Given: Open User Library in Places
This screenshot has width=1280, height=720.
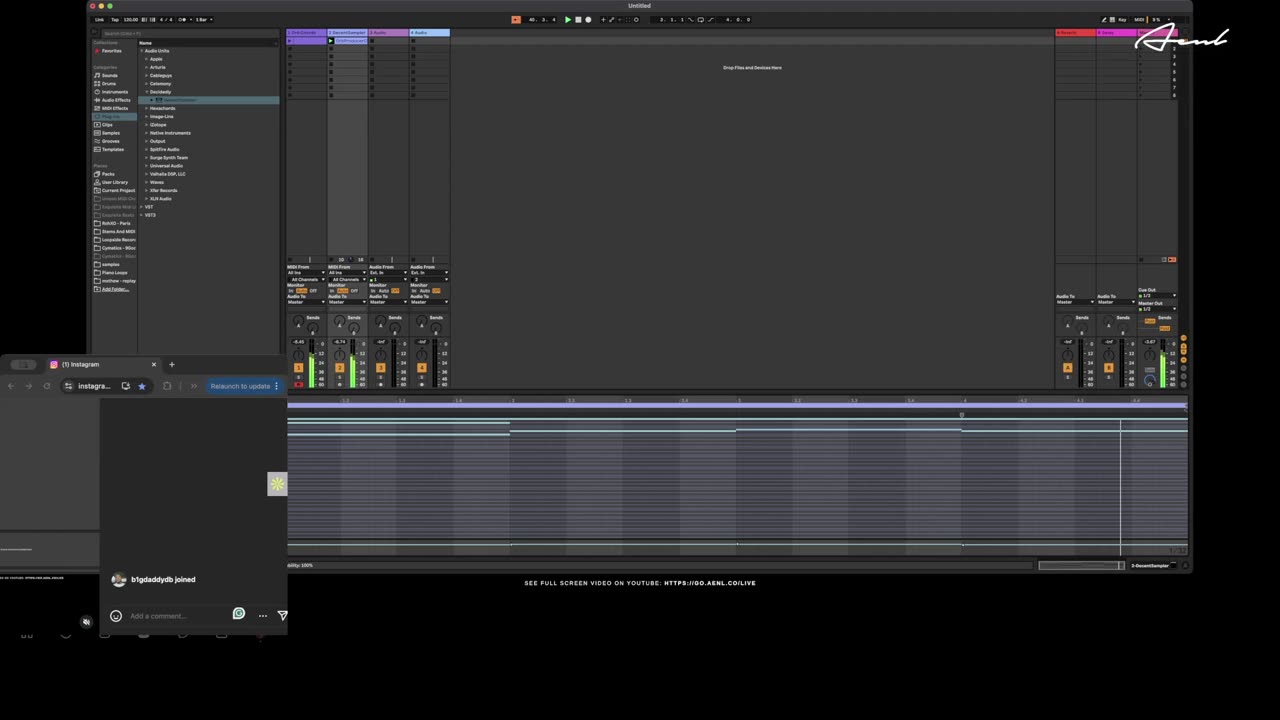Looking at the screenshot, I should (x=114, y=182).
